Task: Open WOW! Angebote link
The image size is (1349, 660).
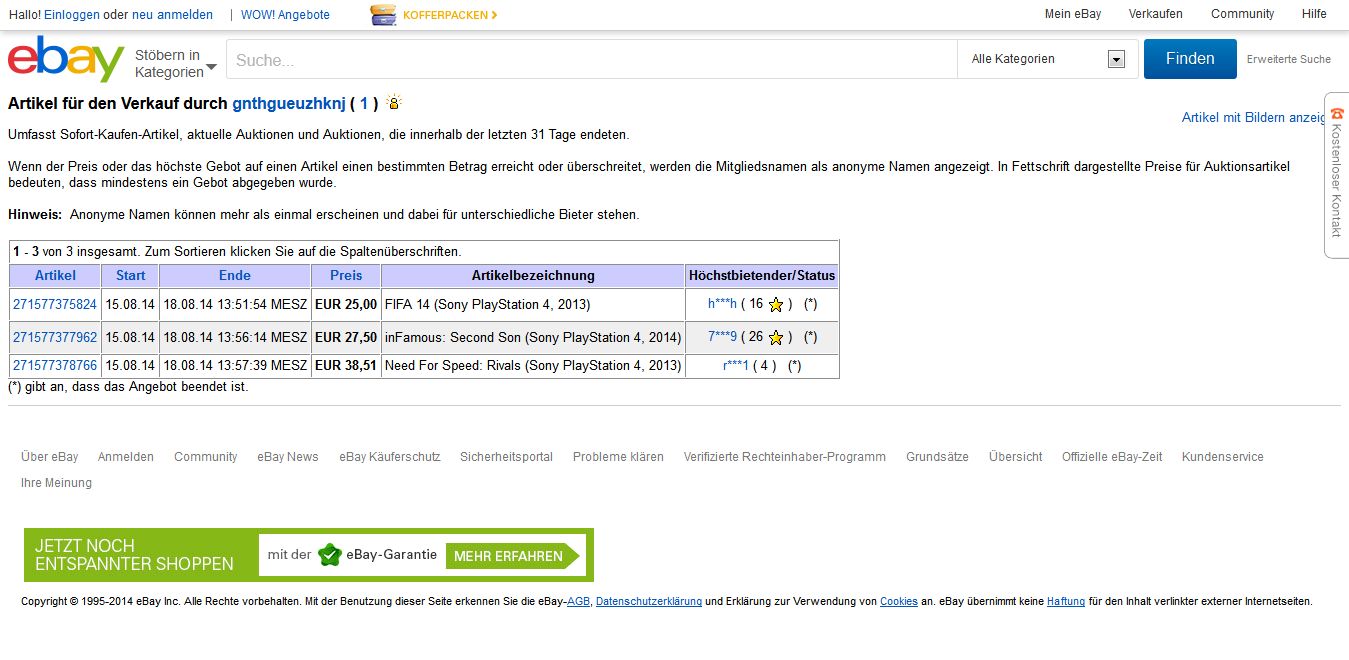Action: pyautogui.click(x=285, y=15)
